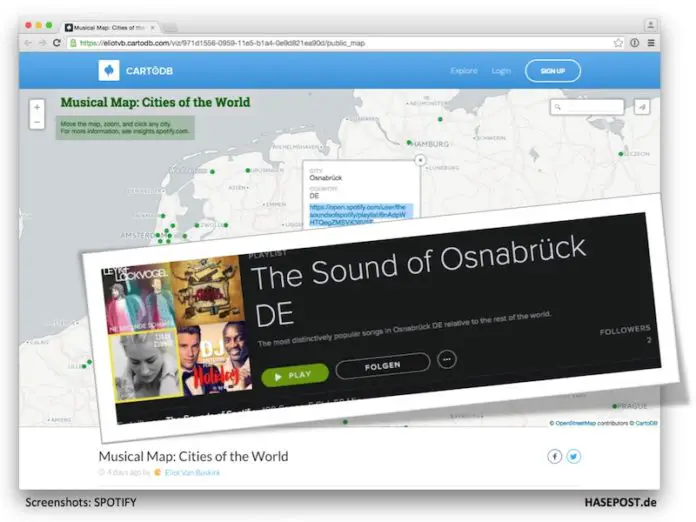Close the Osnabrück info popup
This screenshot has width=696, height=522.
pyautogui.click(x=420, y=160)
